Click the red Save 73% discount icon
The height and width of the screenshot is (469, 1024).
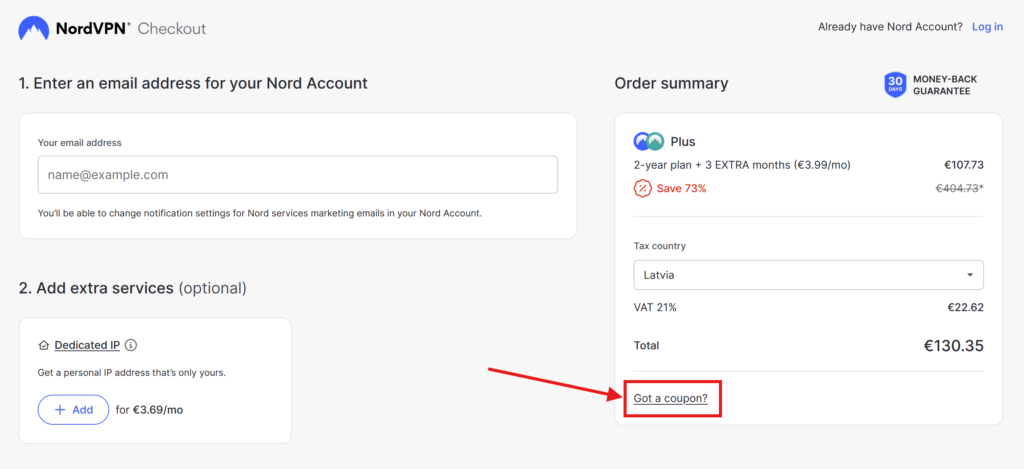(x=643, y=188)
